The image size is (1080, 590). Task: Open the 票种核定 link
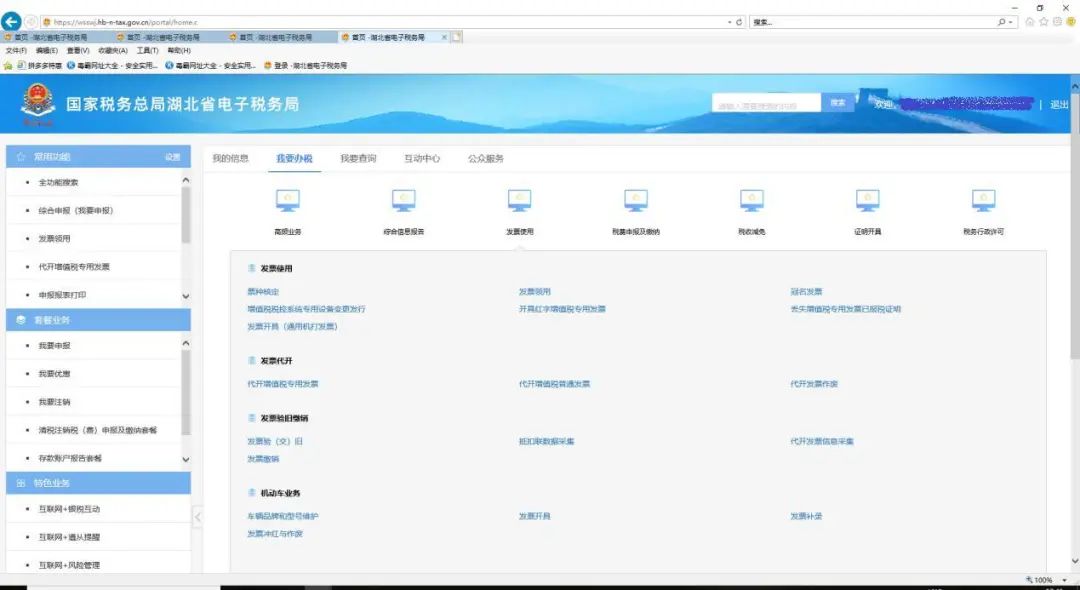(263, 292)
